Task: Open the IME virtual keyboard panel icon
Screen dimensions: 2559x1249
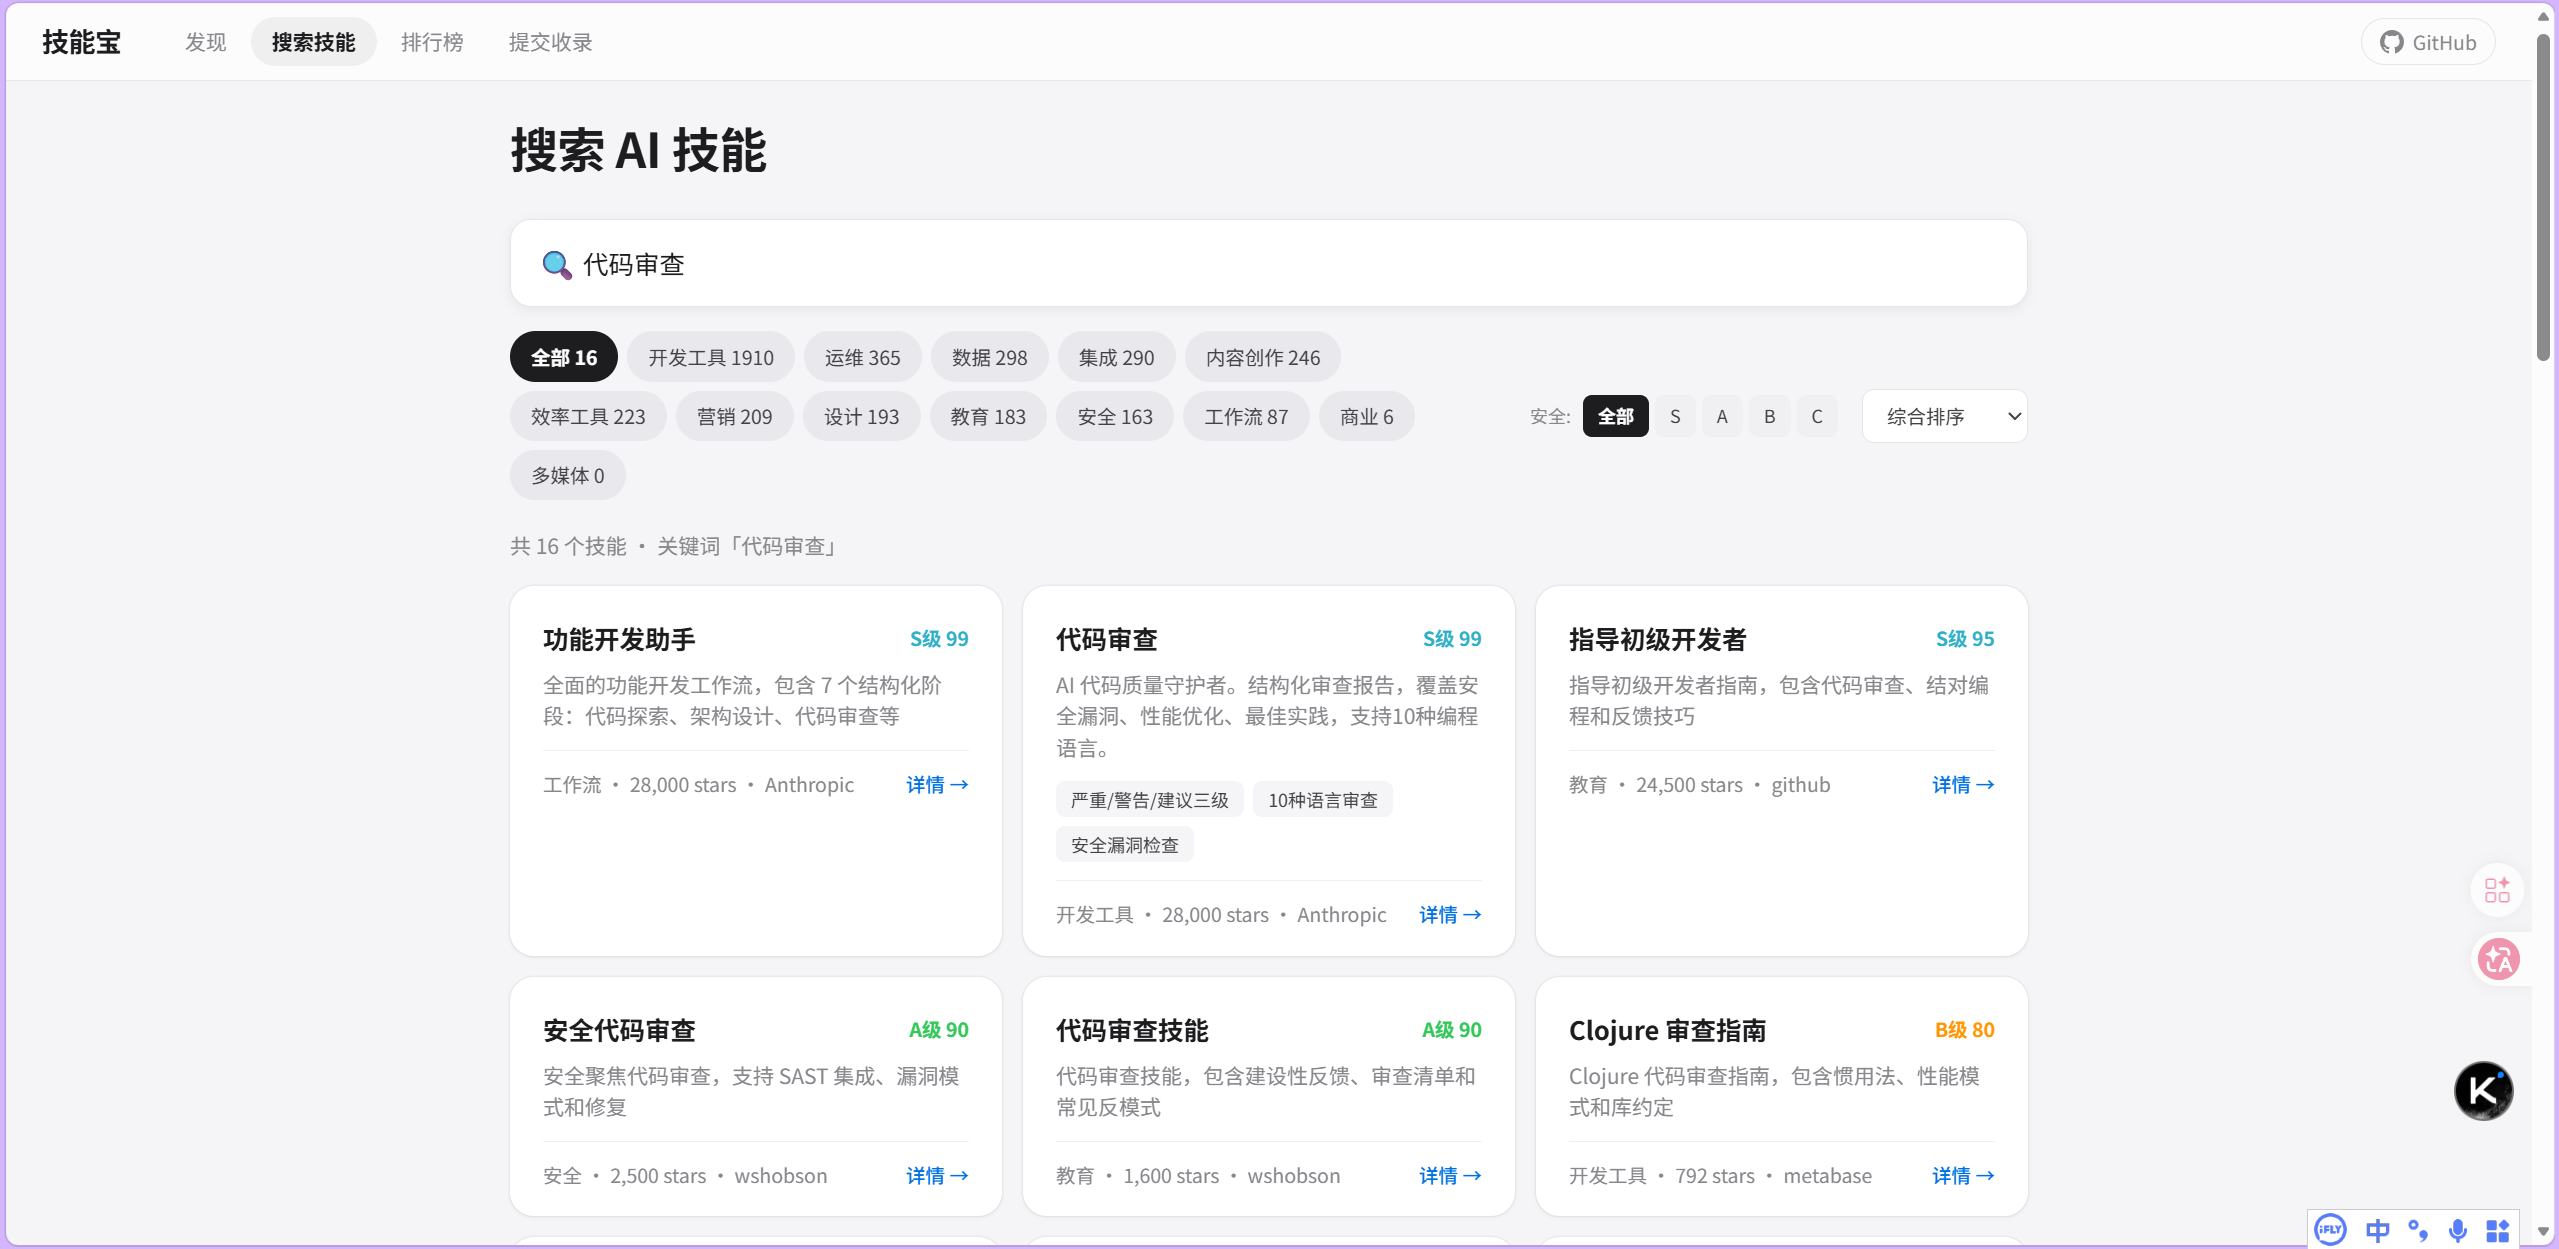Action: click(2497, 1230)
